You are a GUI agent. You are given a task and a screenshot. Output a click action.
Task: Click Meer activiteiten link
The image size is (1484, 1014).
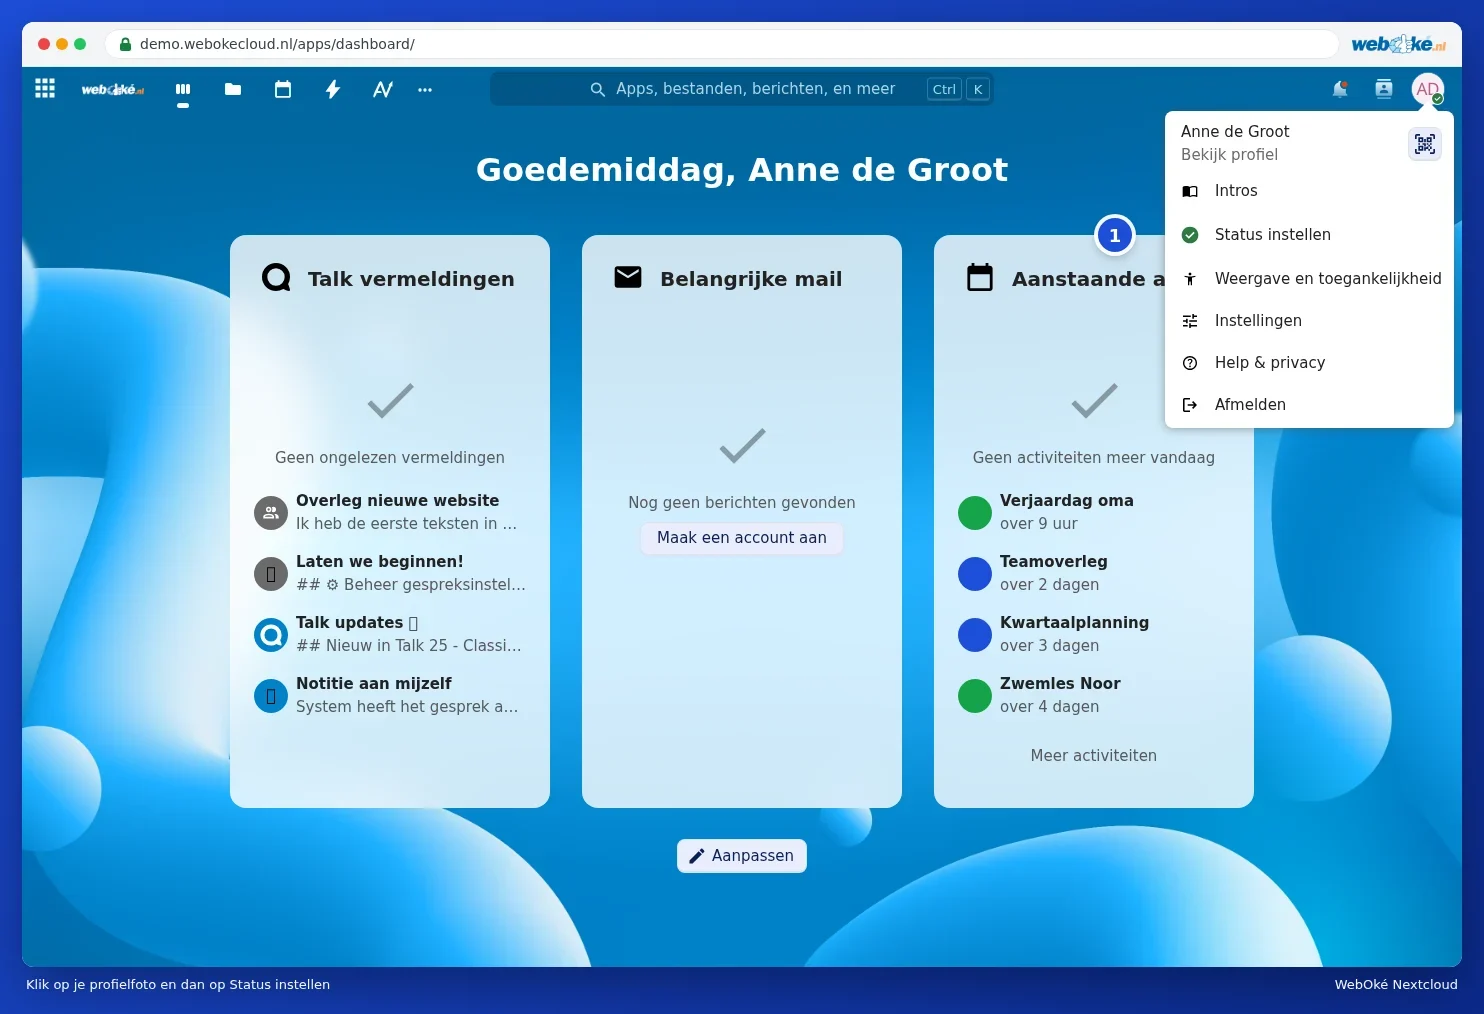(1094, 756)
